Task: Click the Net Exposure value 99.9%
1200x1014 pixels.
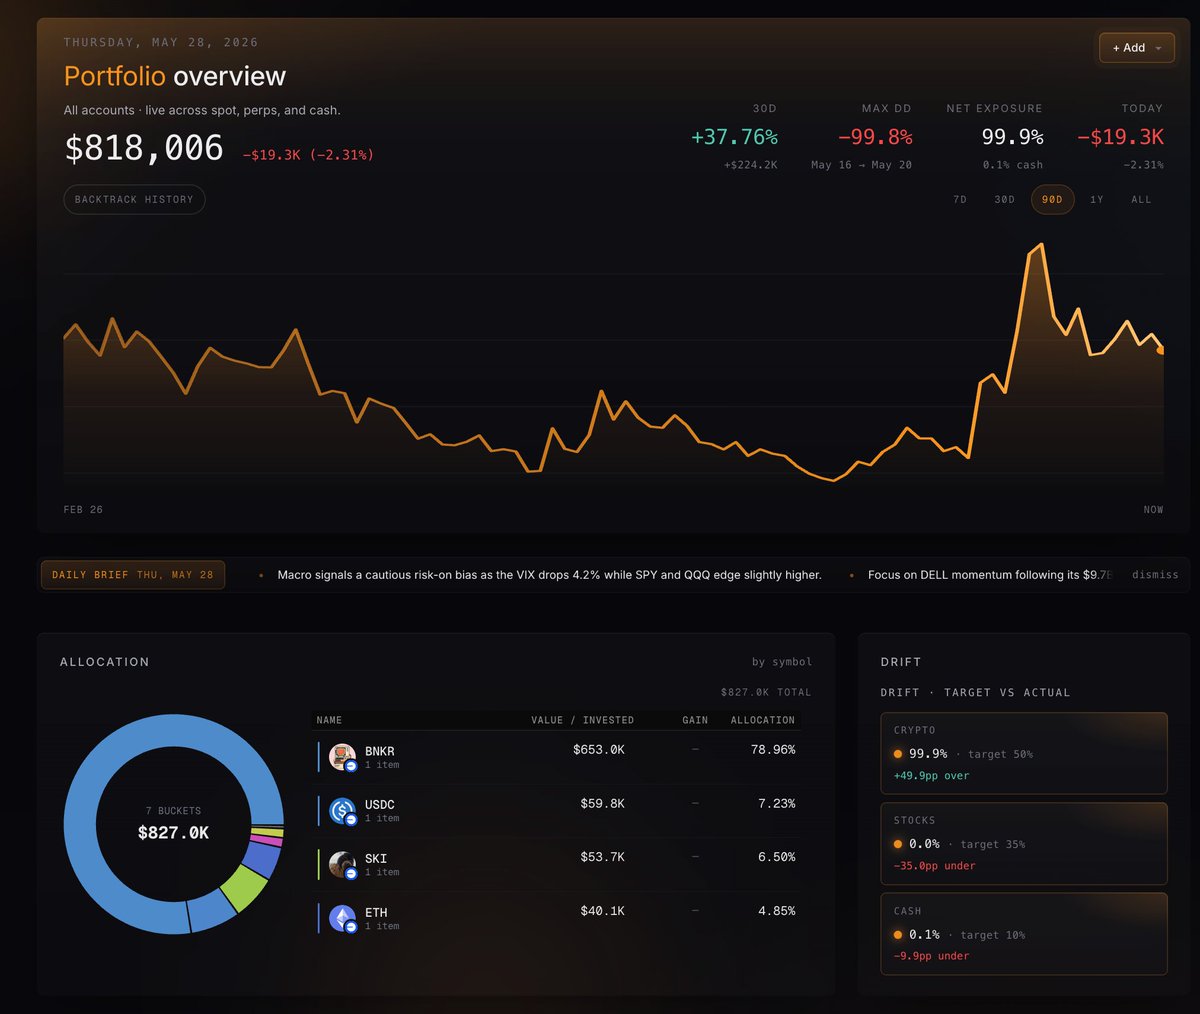Action: click(x=1012, y=137)
